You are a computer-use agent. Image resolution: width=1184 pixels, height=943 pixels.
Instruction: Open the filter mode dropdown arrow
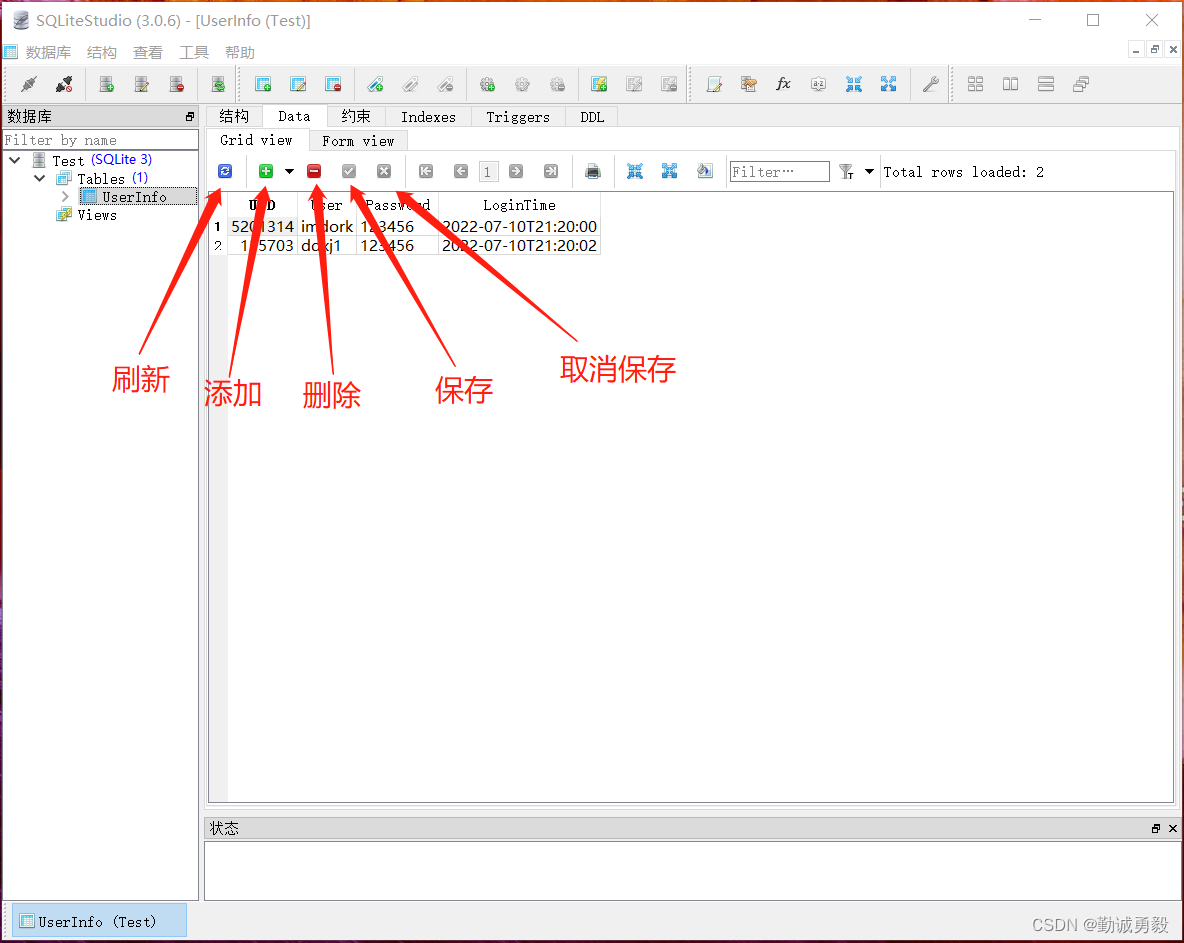click(869, 171)
